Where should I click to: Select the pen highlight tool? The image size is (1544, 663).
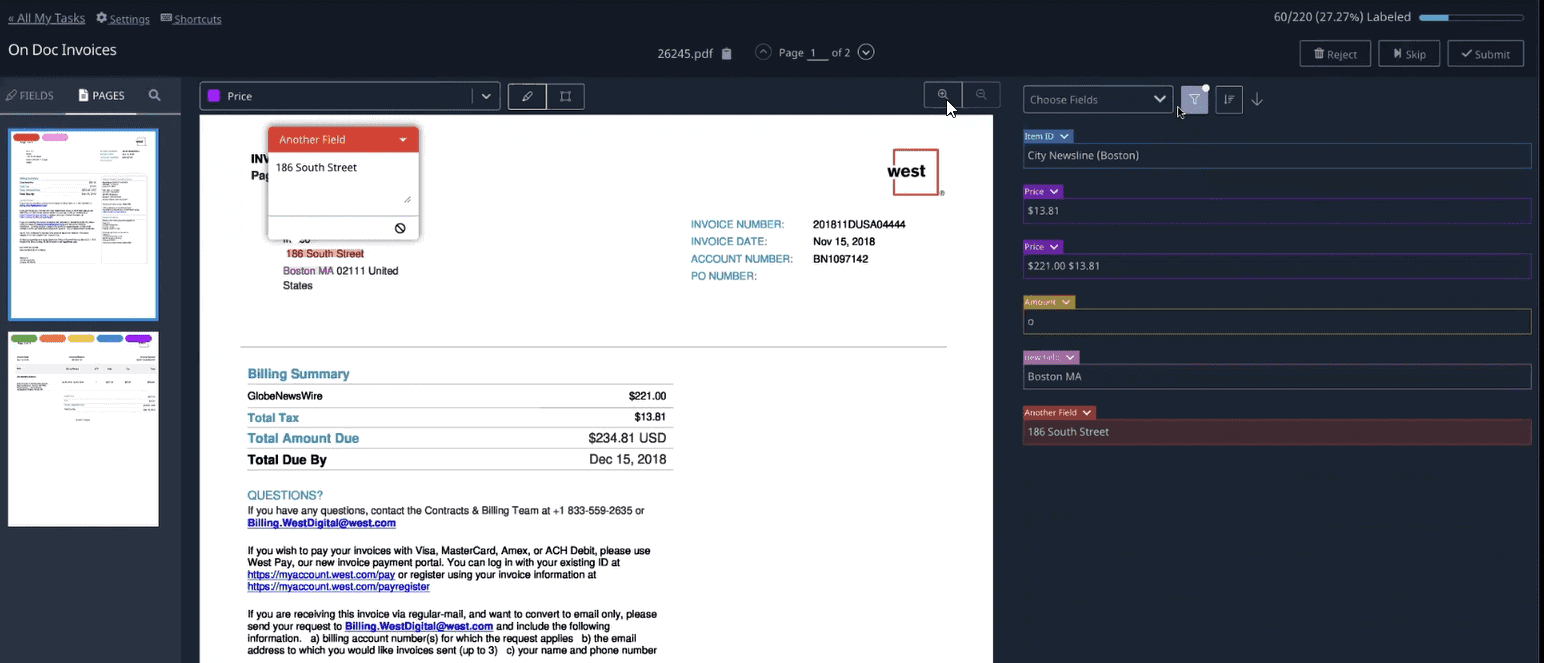click(x=527, y=96)
